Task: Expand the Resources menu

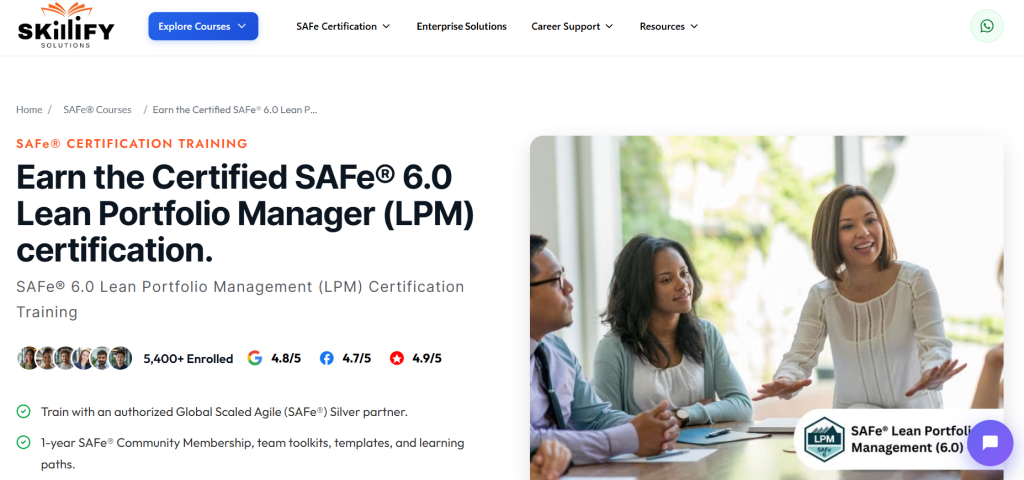Action: click(x=669, y=26)
